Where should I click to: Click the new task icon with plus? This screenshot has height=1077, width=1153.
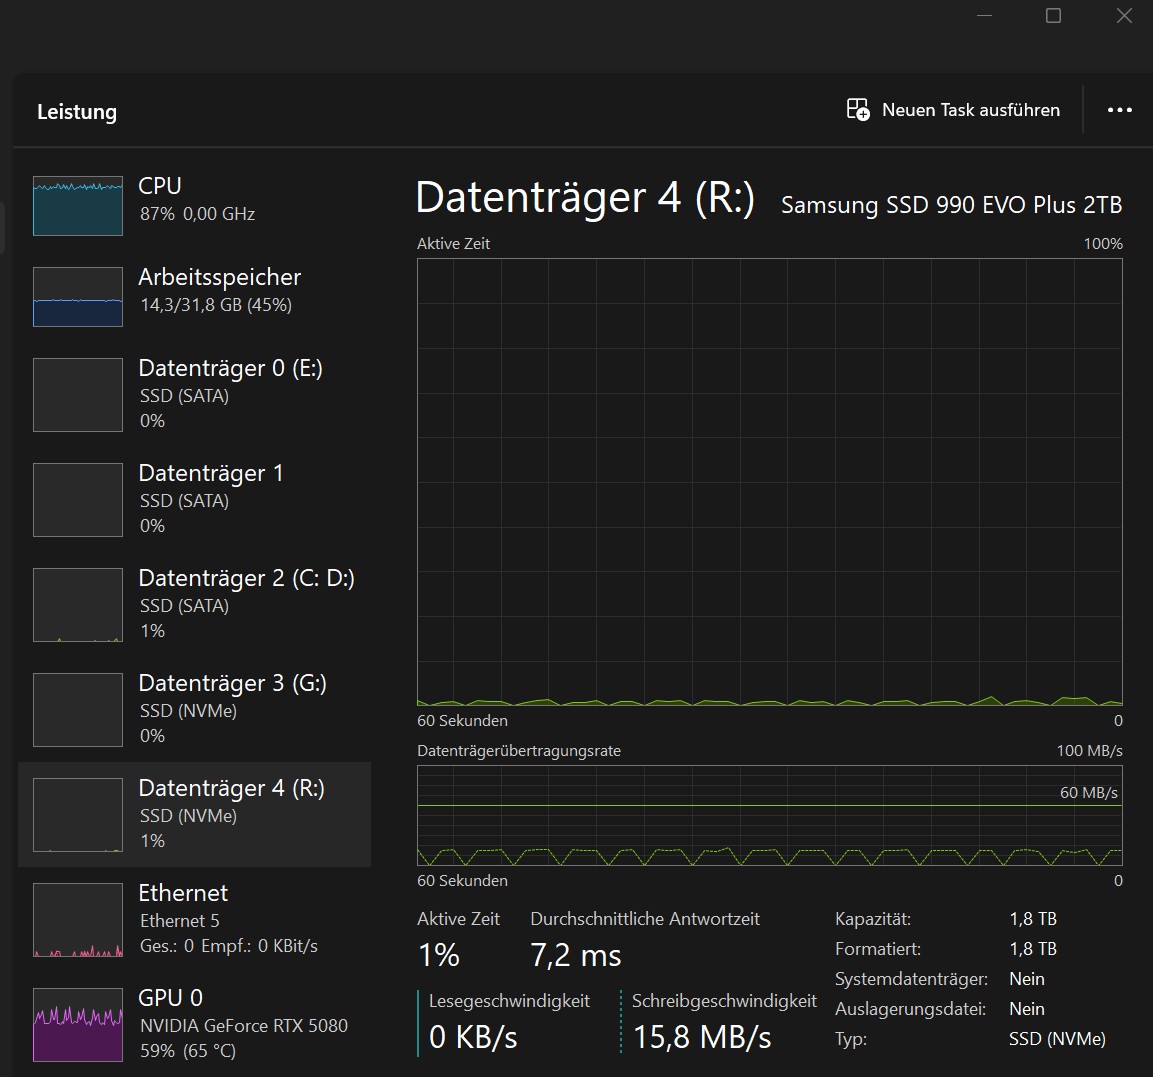tap(858, 110)
